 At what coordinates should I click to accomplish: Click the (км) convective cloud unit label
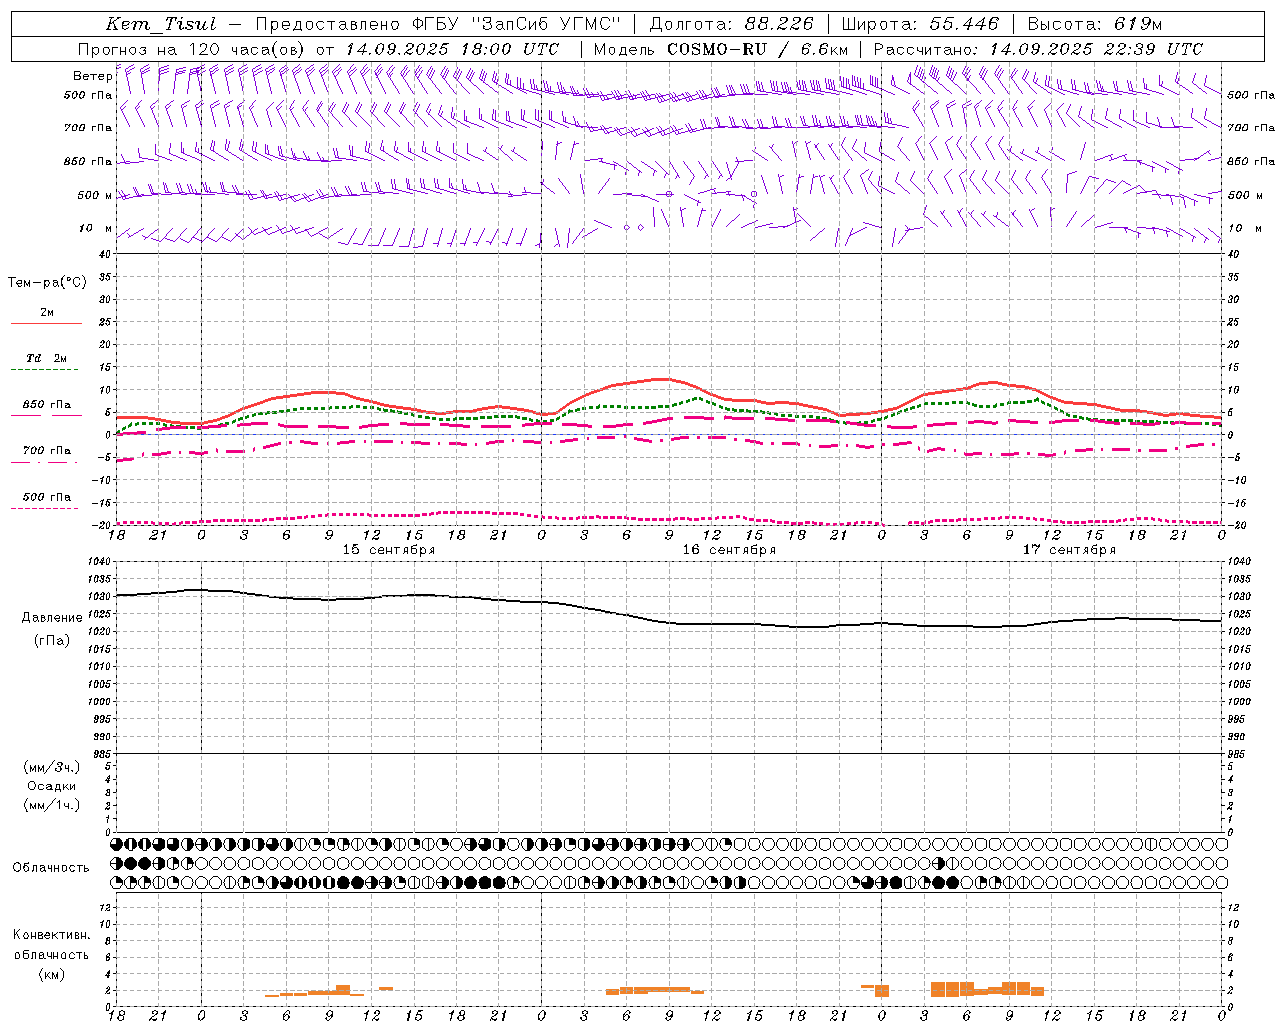click(x=51, y=974)
